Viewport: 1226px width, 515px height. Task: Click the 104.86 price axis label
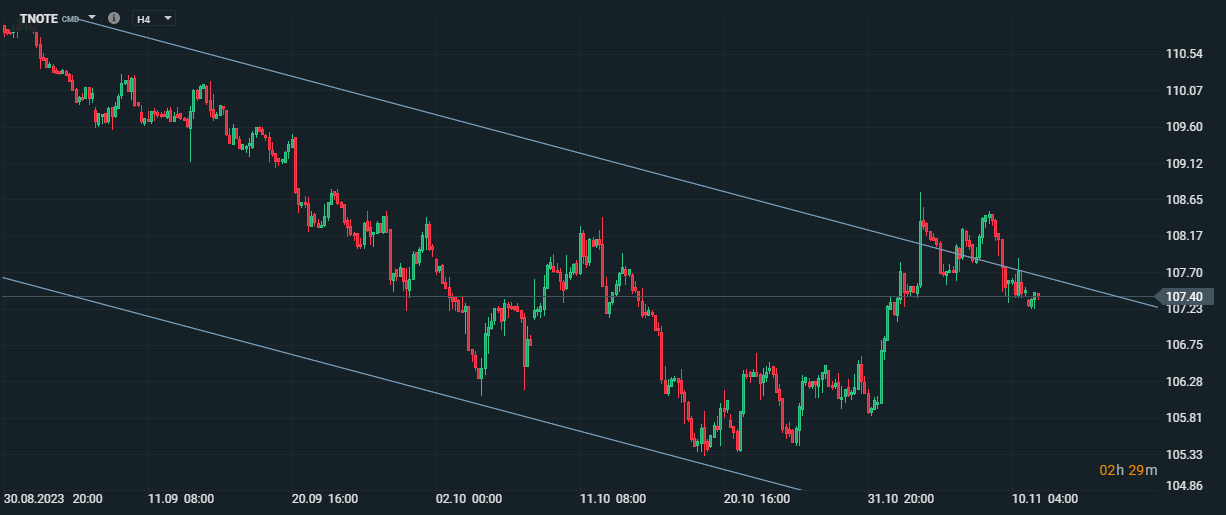(1184, 486)
